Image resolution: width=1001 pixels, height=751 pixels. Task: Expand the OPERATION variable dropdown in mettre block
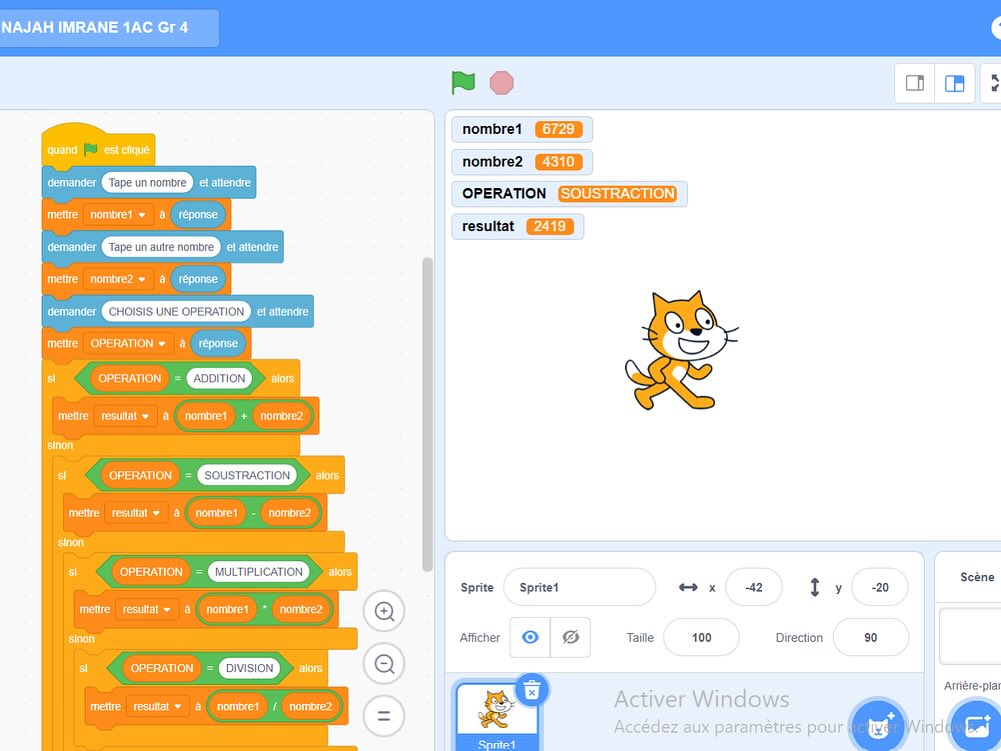click(162, 343)
